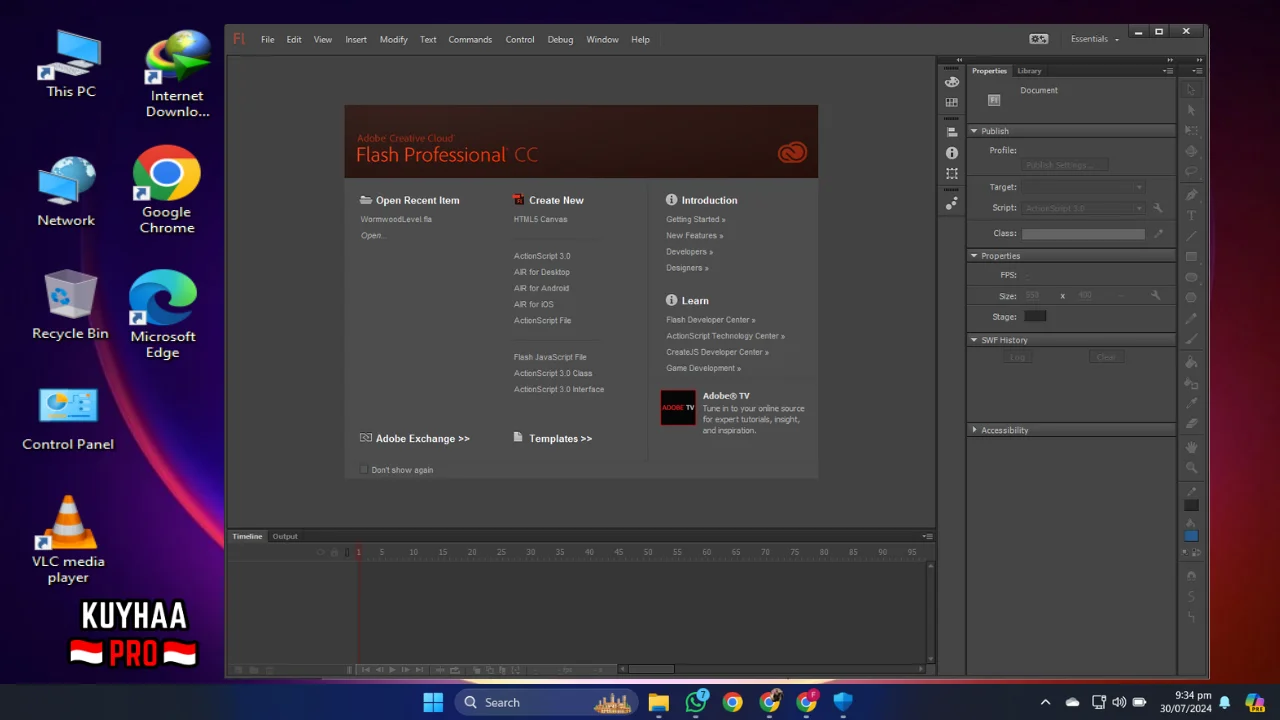Click the timeline horizontal scrollbar thumb
The width and height of the screenshot is (1280, 720).
[x=651, y=669]
